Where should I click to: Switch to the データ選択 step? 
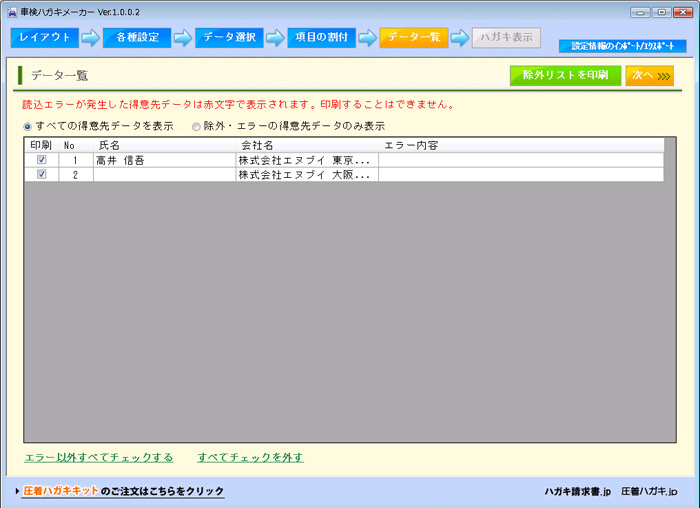229,37
